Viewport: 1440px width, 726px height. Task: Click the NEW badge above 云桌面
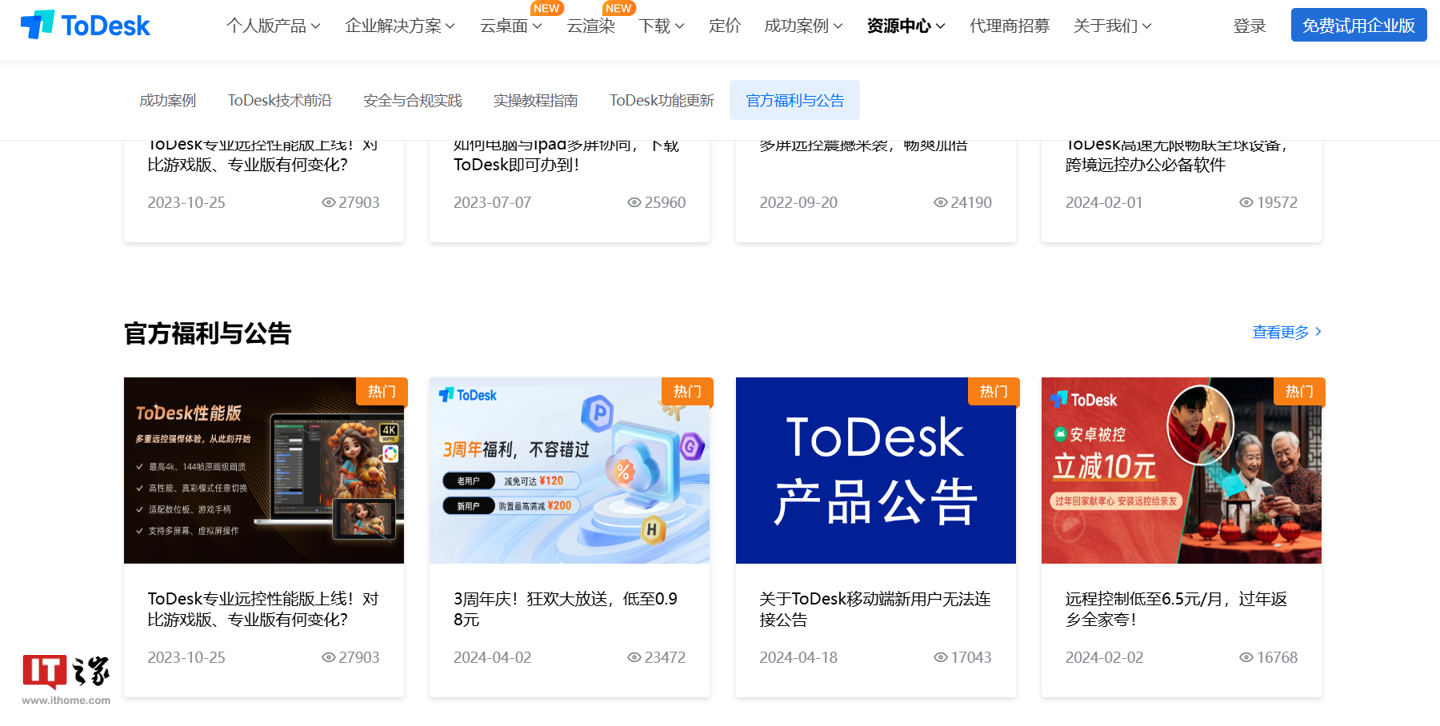tap(547, 8)
